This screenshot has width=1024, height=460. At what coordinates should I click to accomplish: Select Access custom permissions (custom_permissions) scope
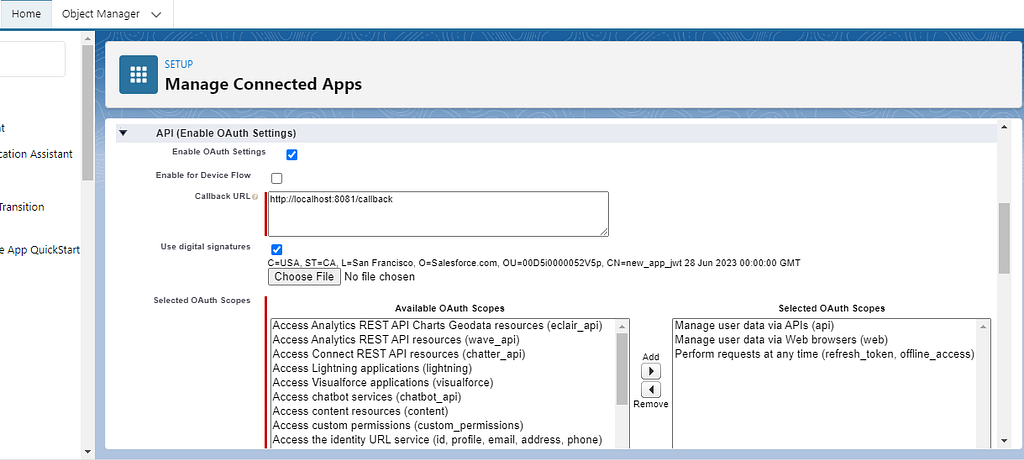pyautogui.click(x=398, y=425)
